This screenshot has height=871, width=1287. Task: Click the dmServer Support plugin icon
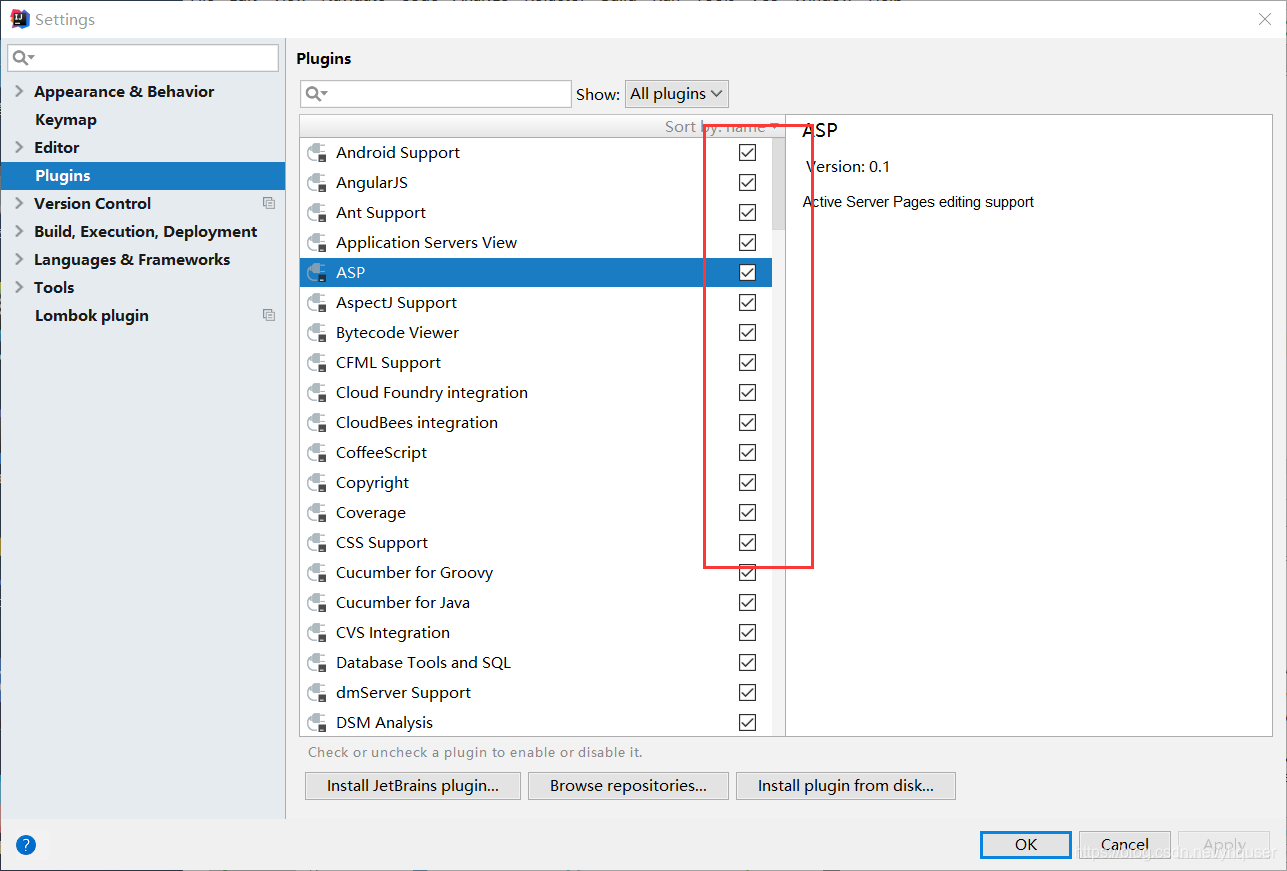tap(318, 693)
